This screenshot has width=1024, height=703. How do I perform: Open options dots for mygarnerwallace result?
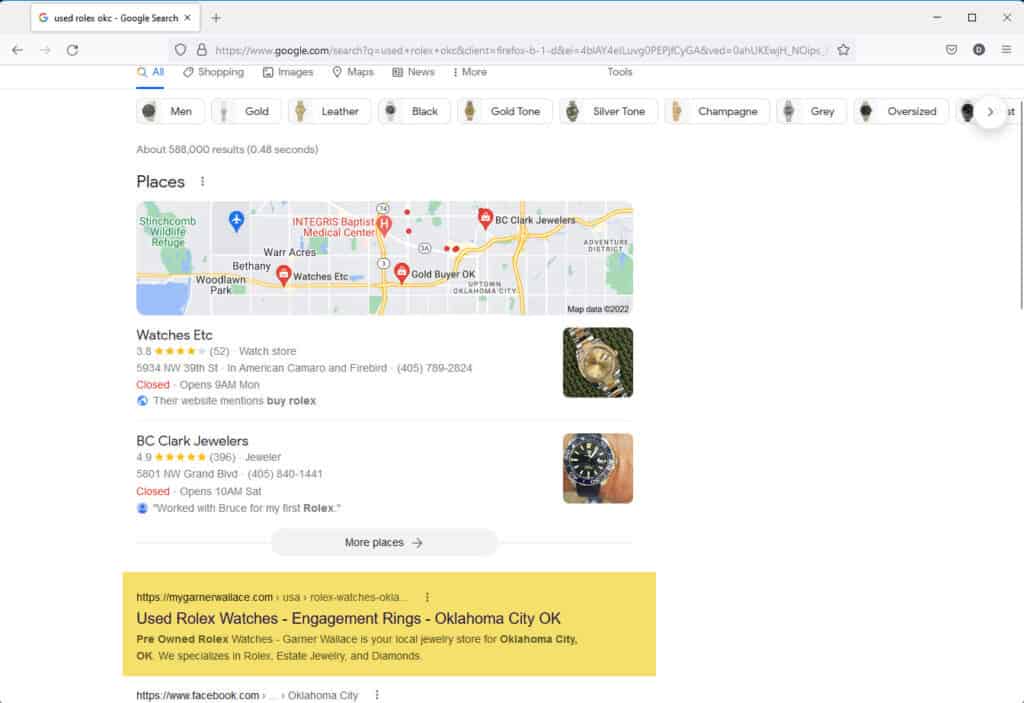[x=427, y=597]
